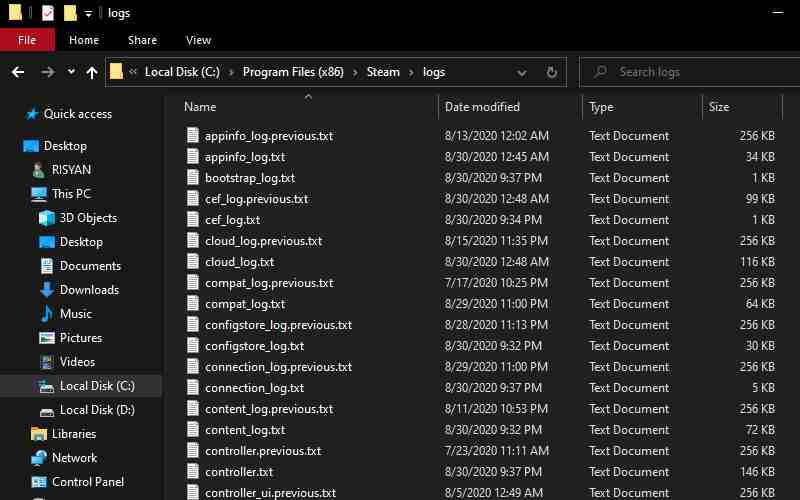
Task: Open the File menu tab
Action: point(27,40)
